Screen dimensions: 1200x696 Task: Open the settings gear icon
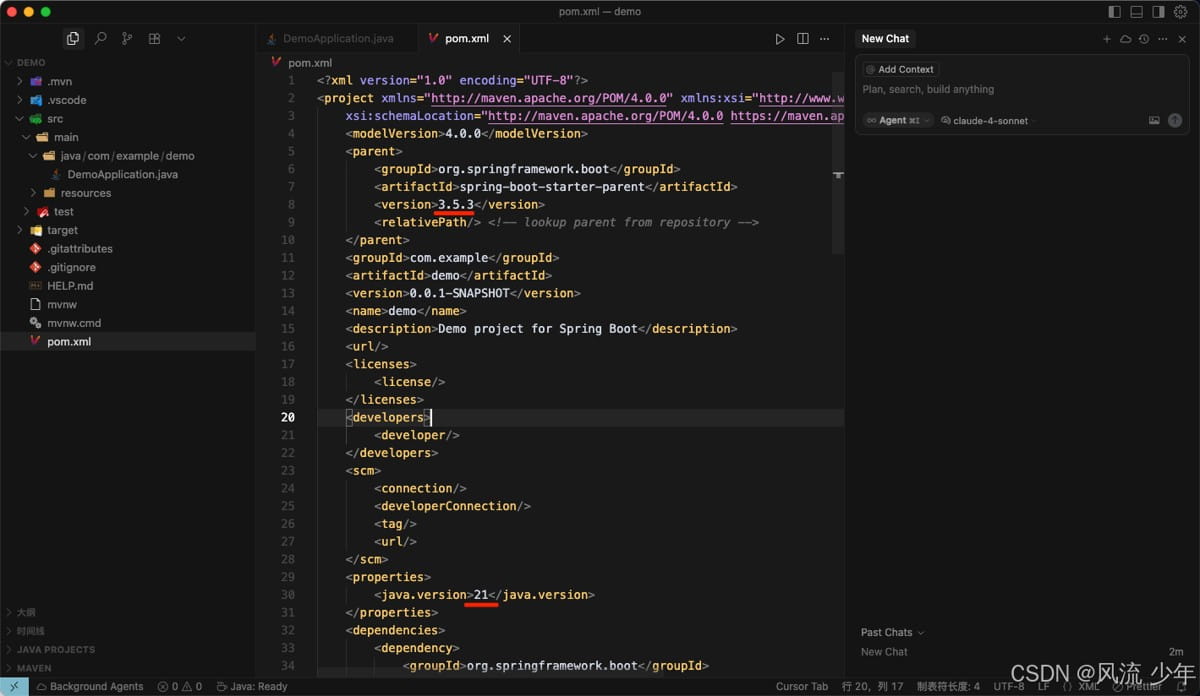click(x=1180, y=12)
